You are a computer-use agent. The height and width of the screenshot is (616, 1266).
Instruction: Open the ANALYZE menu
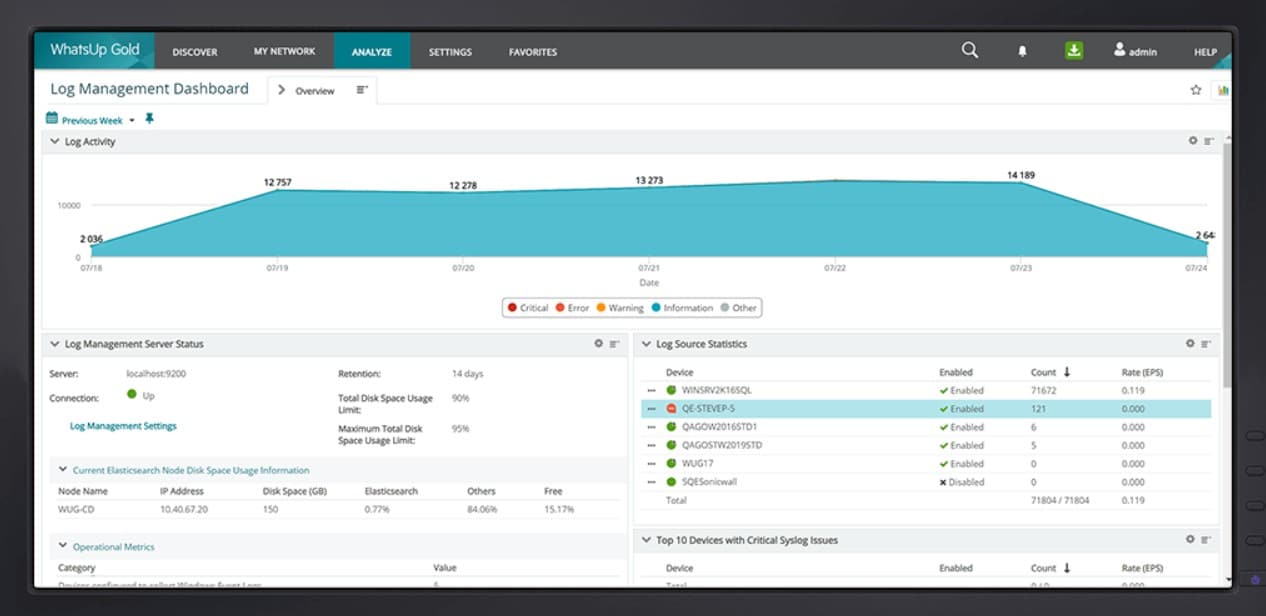coord(371,51)
